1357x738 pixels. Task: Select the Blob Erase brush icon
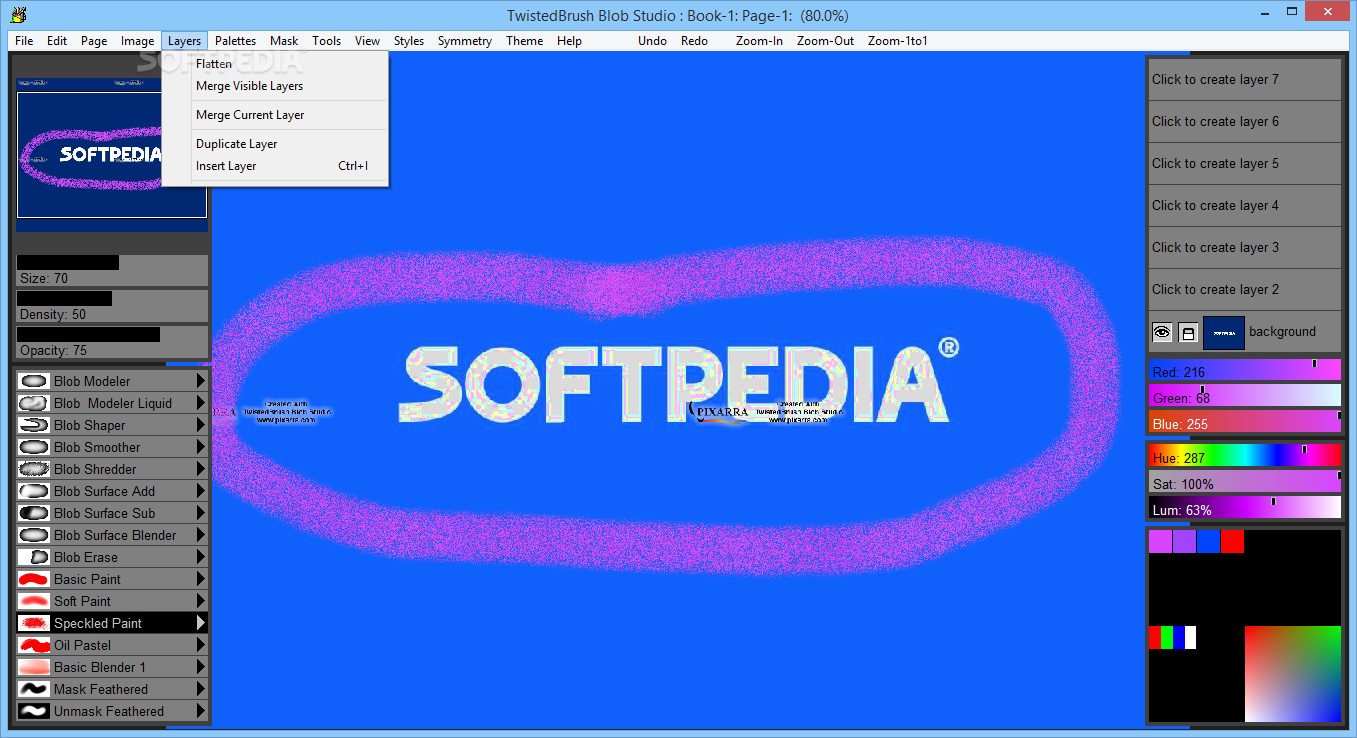(34, 557)
